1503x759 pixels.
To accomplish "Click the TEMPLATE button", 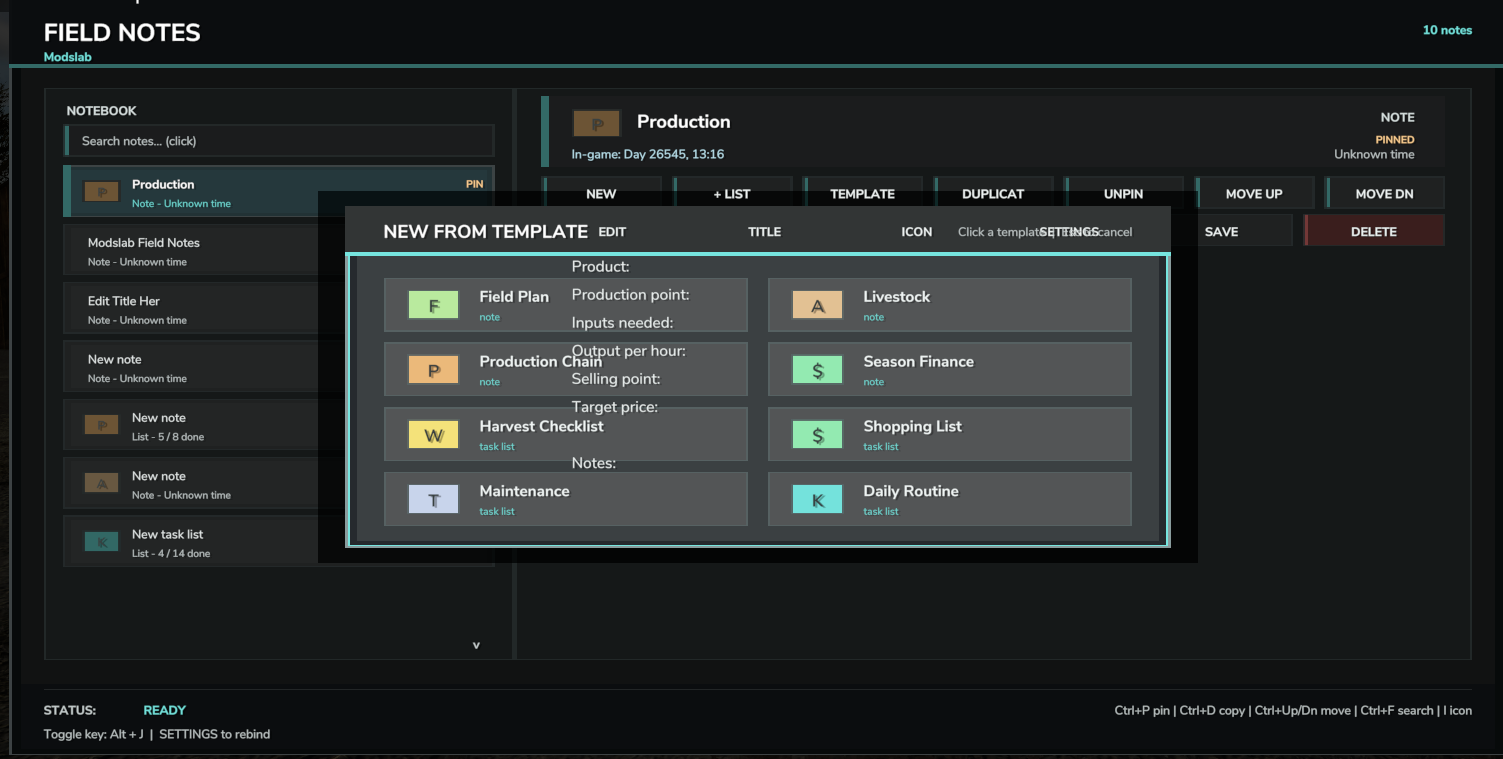I will click(x=862, y=193).
